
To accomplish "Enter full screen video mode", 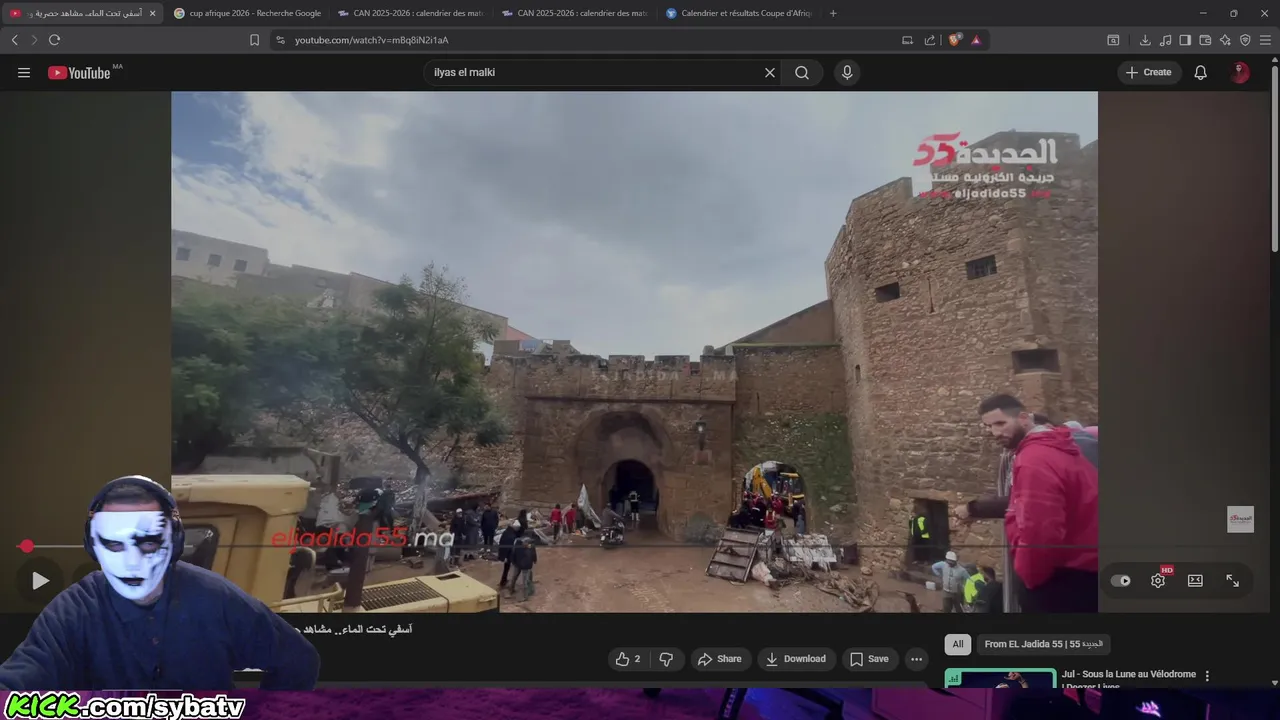I will (1232, 580).
